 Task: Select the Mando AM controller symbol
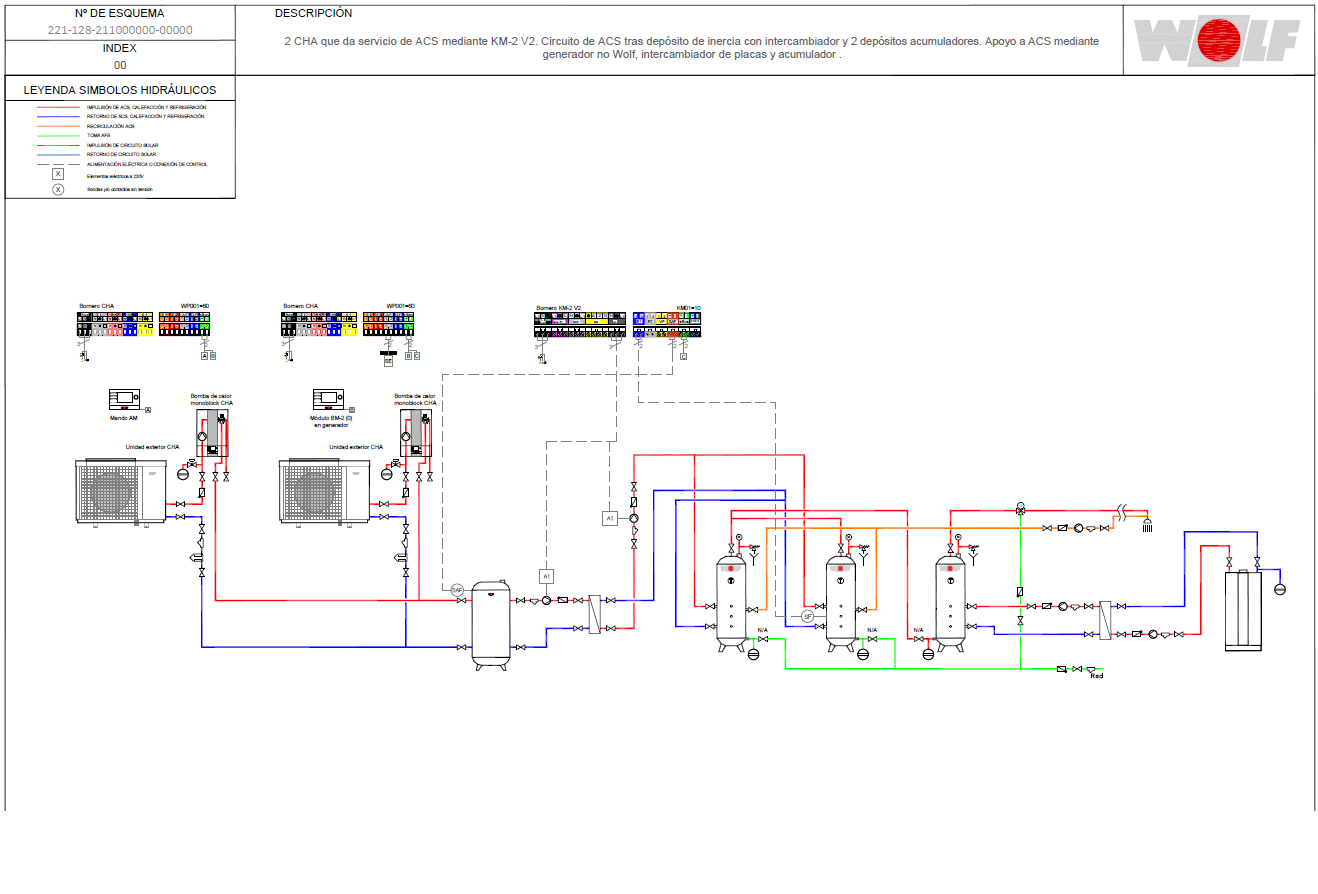pyautogui.click(x=125, y=400)
